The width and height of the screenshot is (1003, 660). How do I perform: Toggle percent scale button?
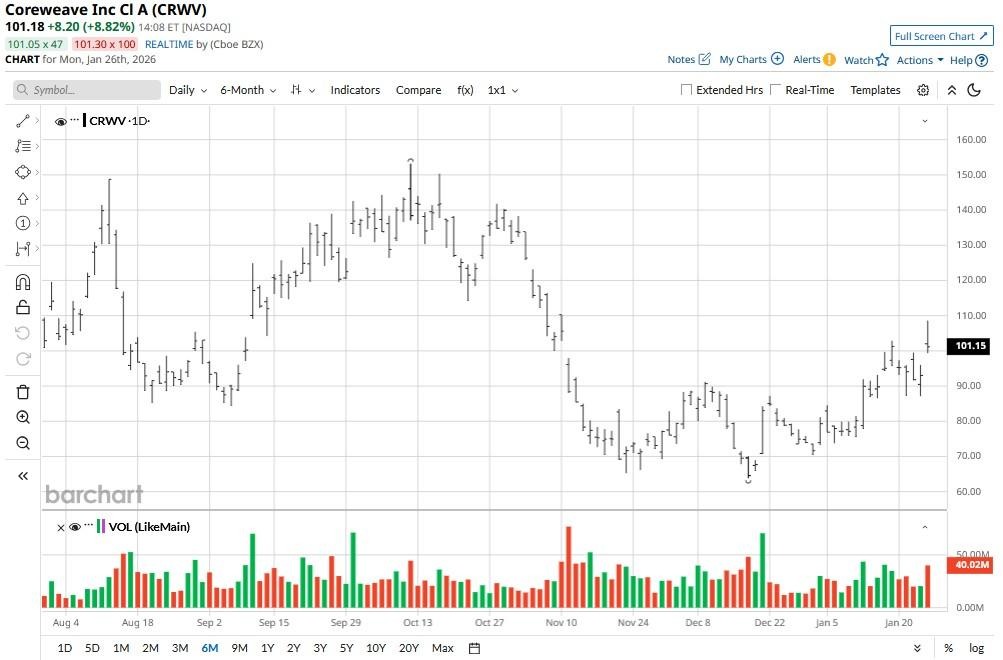coord(948,648)
